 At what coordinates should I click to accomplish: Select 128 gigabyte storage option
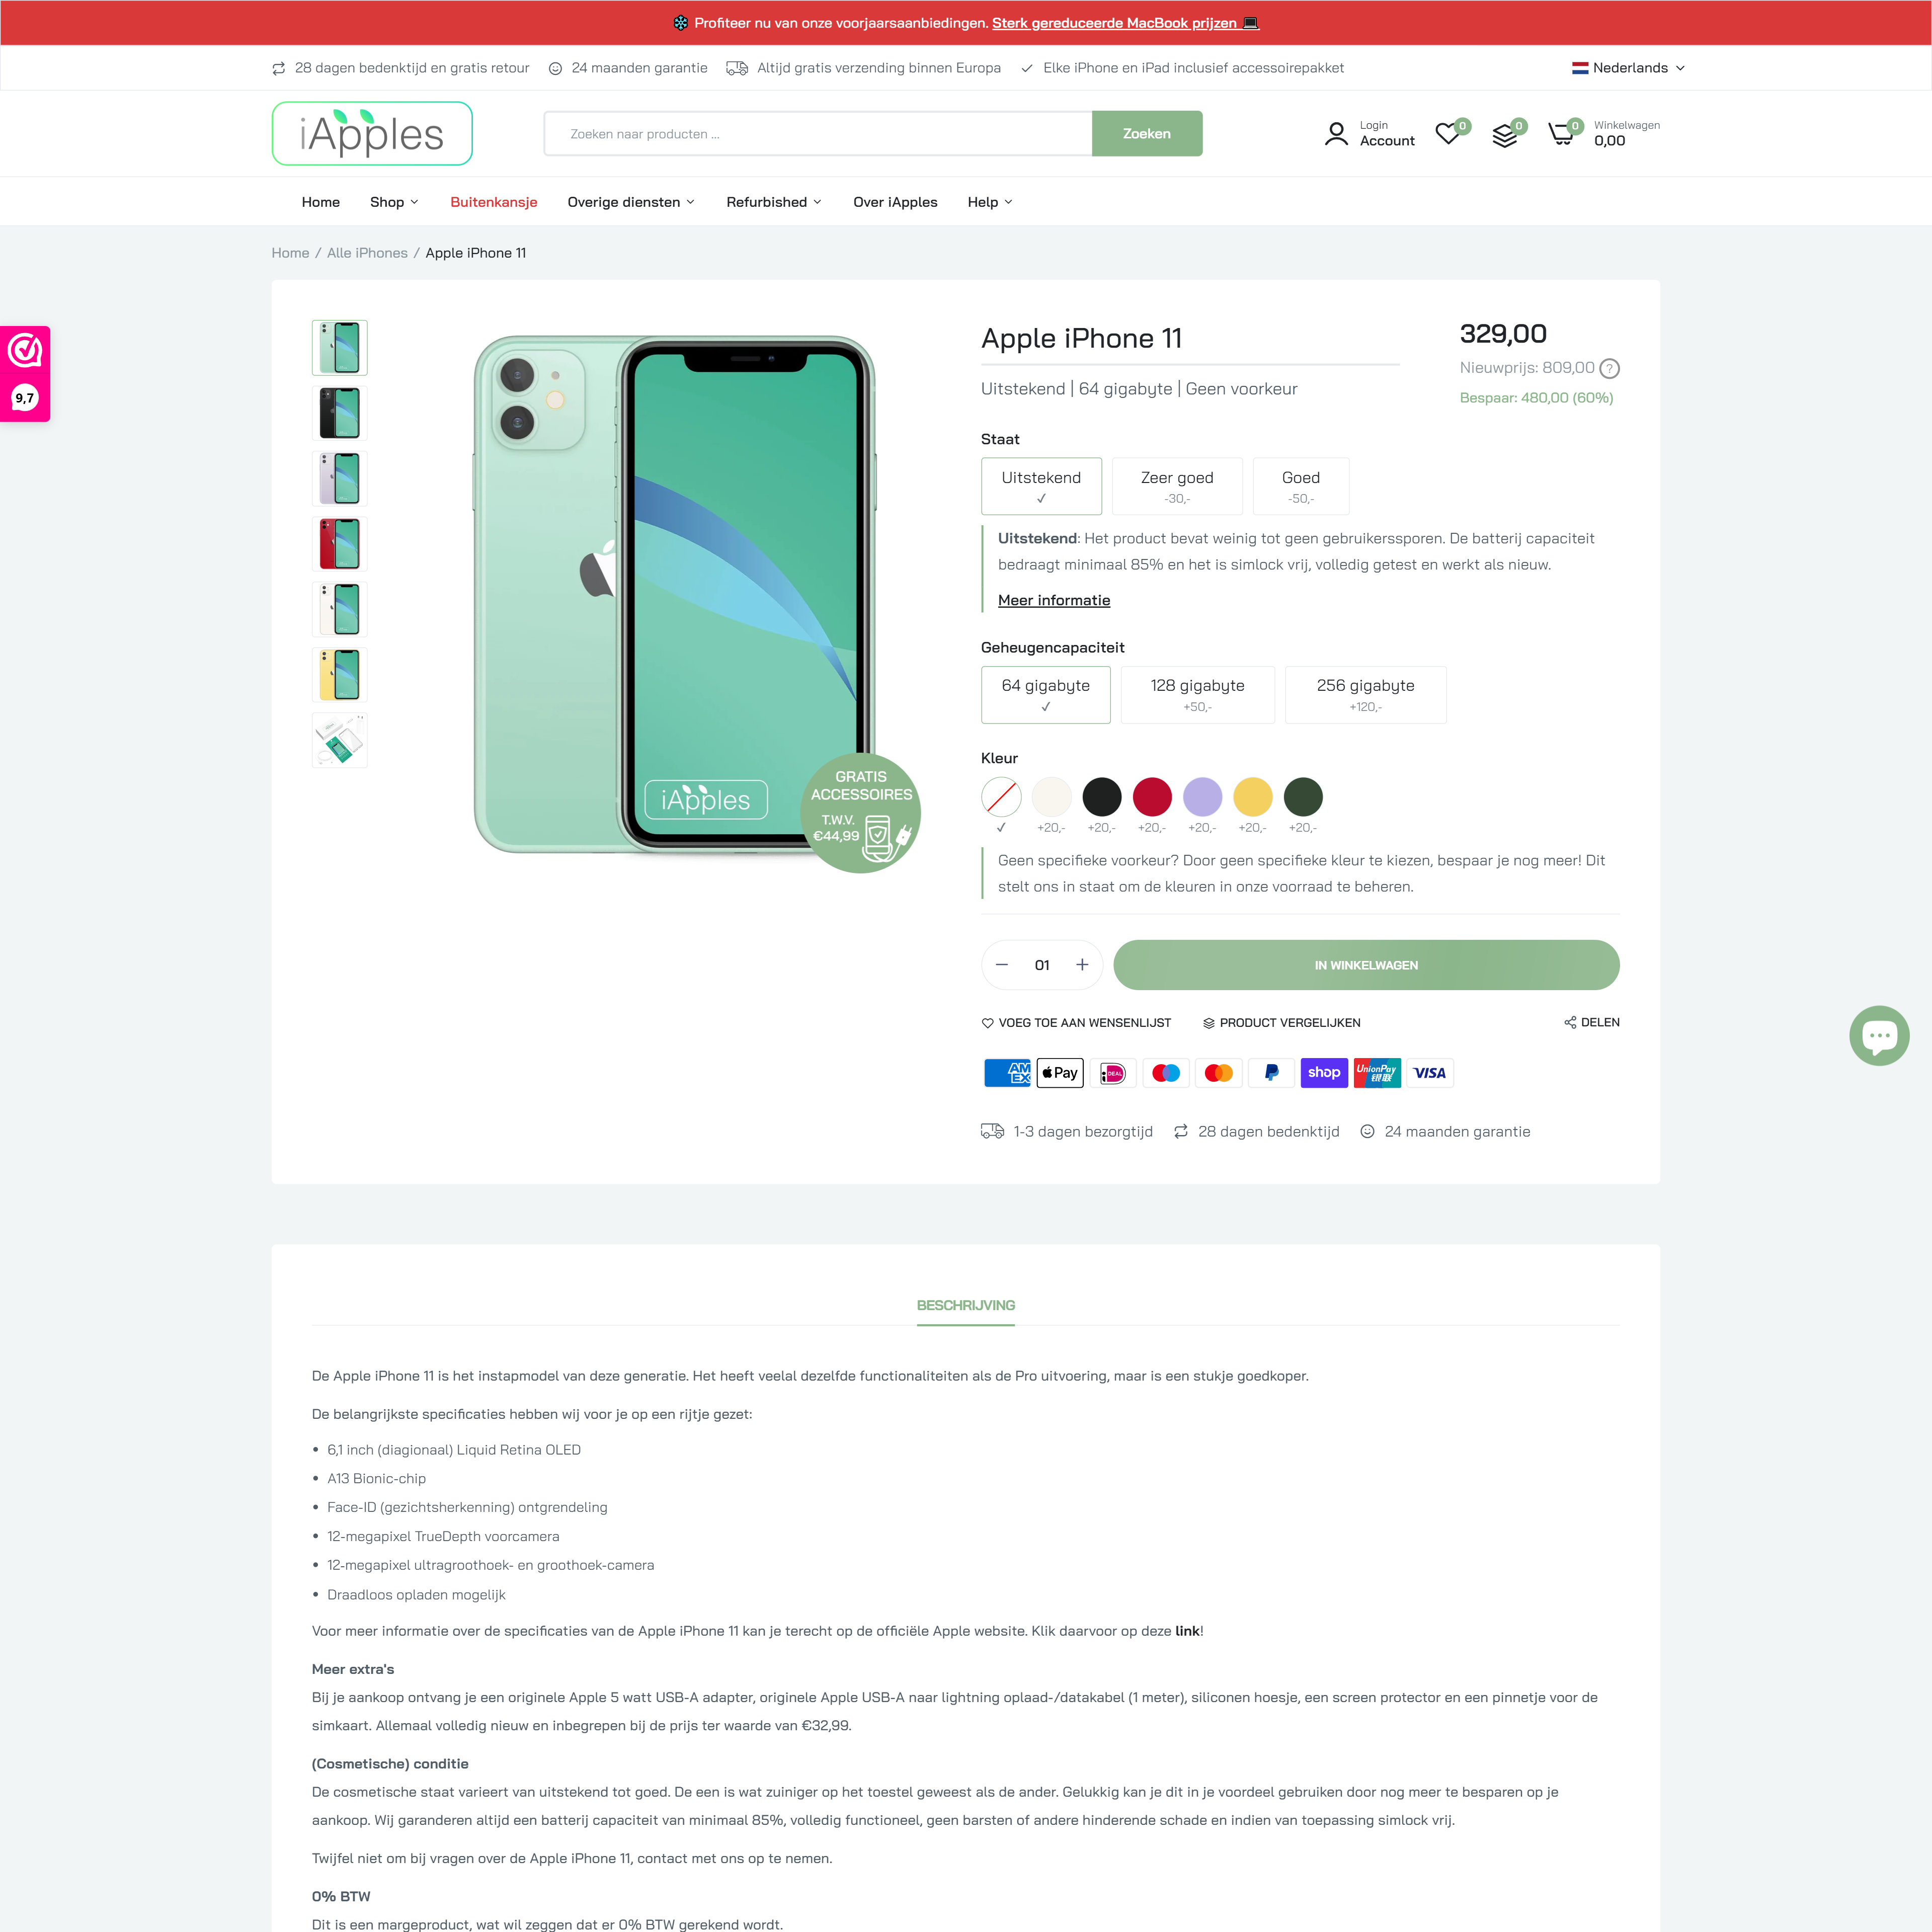tap(1197, 694)
